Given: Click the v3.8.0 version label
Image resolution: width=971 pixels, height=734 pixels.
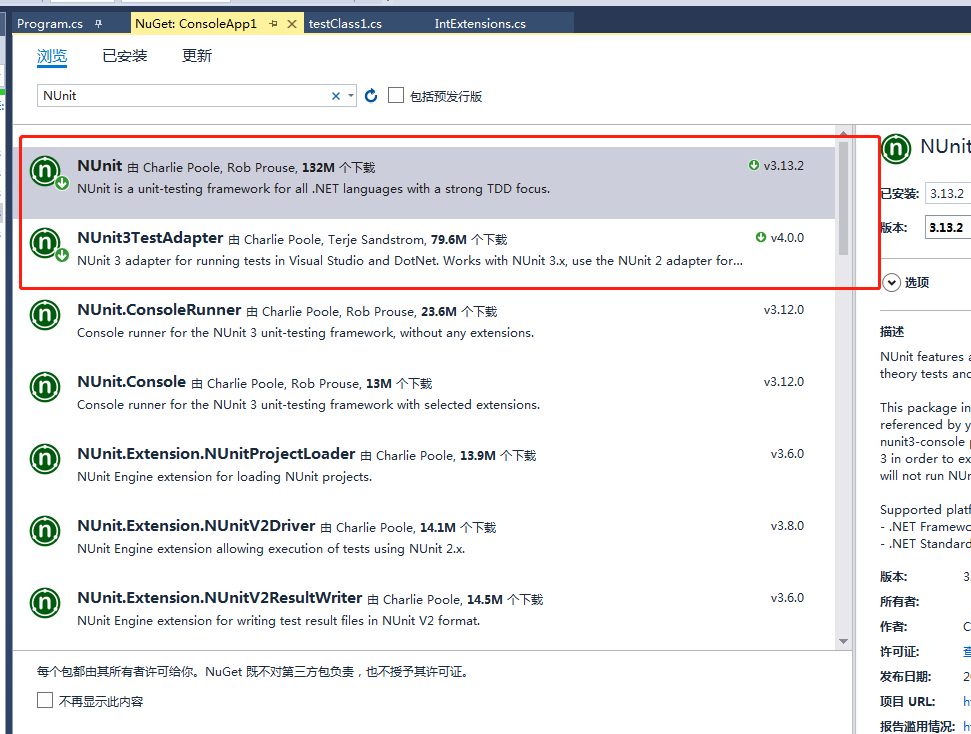Looking at the screenshot, I should [x=788, y=526].
